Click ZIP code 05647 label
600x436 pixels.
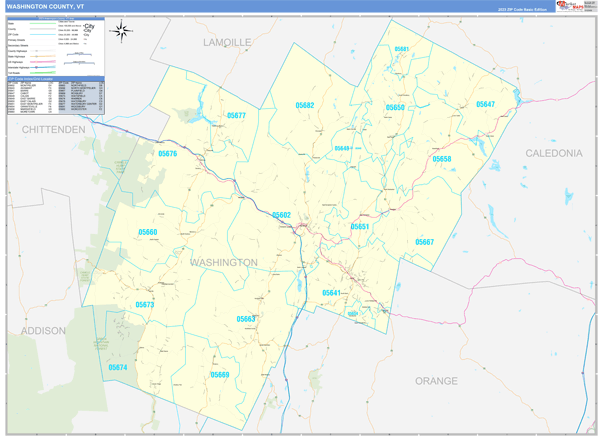coord(485,105)
